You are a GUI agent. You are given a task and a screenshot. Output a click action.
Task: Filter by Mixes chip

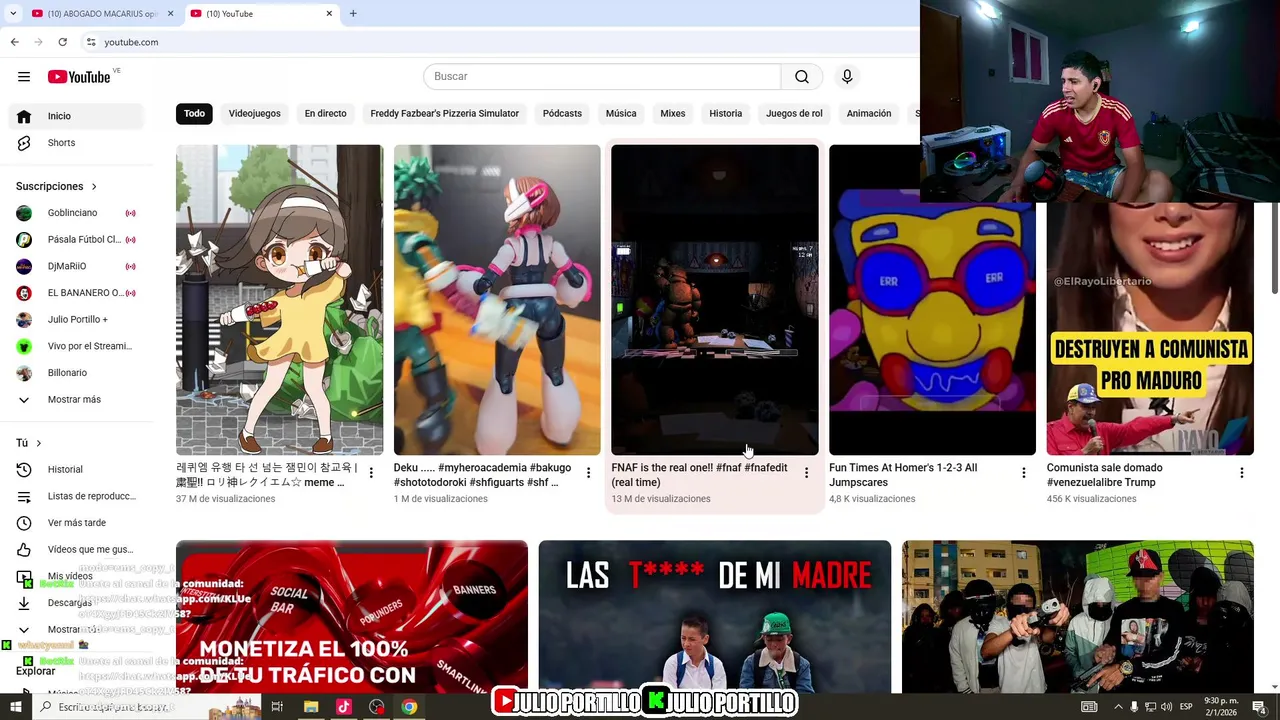pyautogui.click(x=673, y=113)
